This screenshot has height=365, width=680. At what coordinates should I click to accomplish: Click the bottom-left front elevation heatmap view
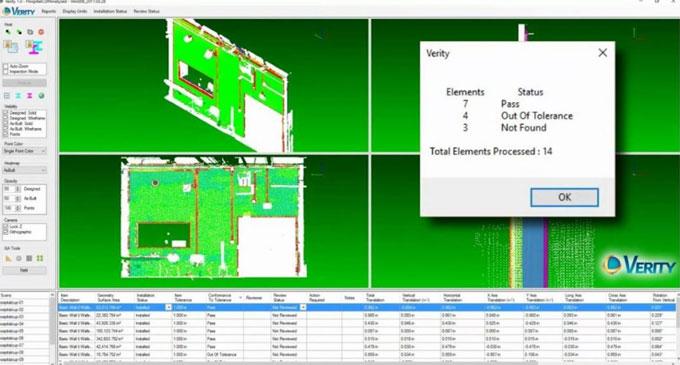click(213, 221)
